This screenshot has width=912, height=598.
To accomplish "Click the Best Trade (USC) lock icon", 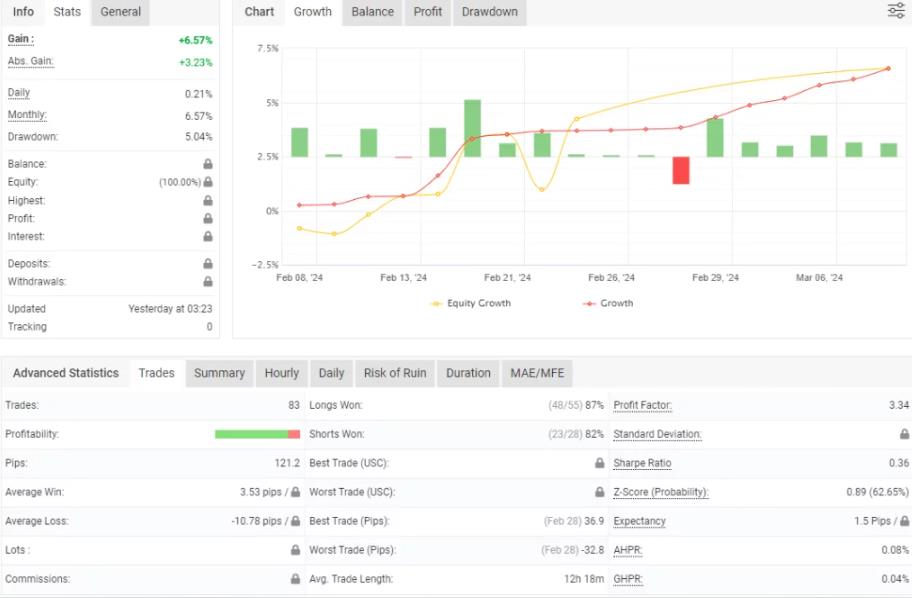I will [x=600, y=463].
